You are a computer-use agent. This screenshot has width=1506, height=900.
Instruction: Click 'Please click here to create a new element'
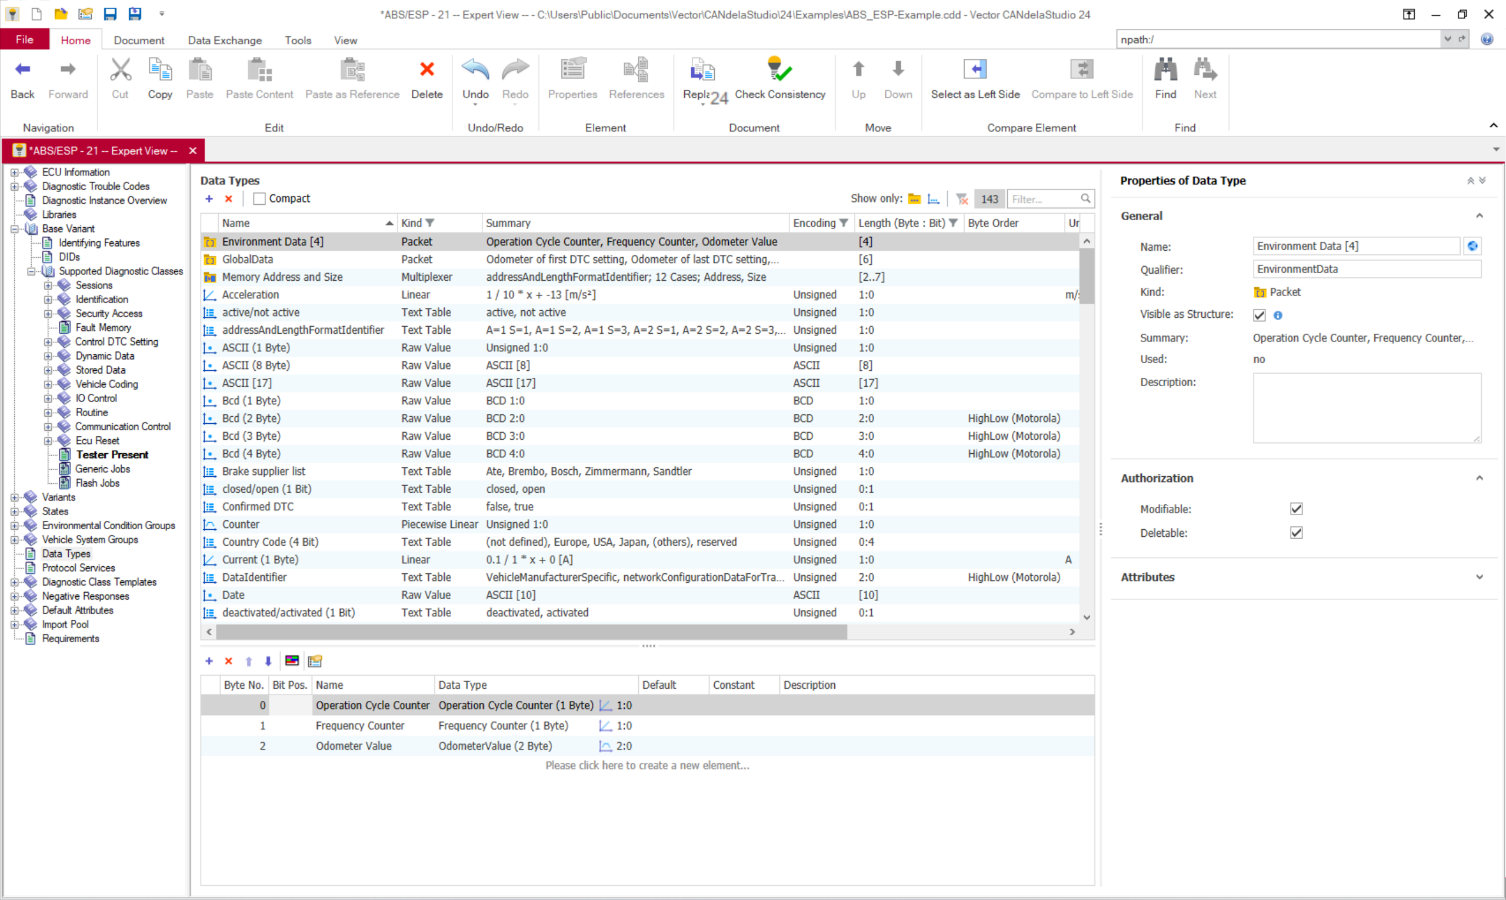point(647,765)
